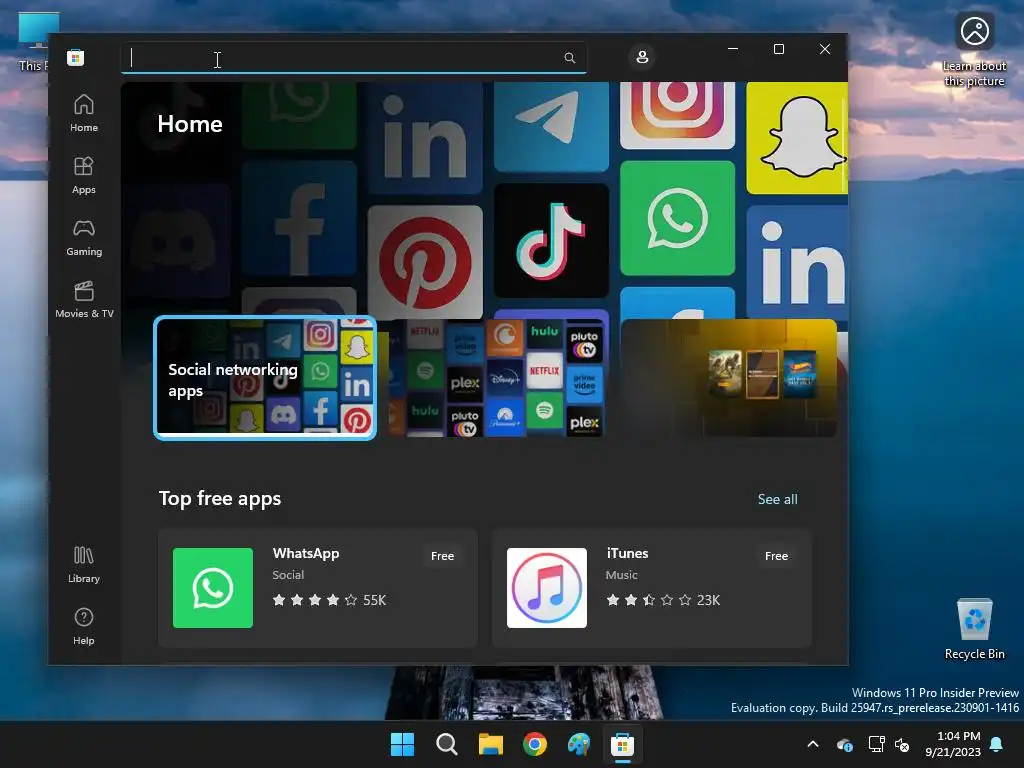Click the muted volume tray icon
Image resolution: width=1024 pixels, height=768 pixels.
903,744
